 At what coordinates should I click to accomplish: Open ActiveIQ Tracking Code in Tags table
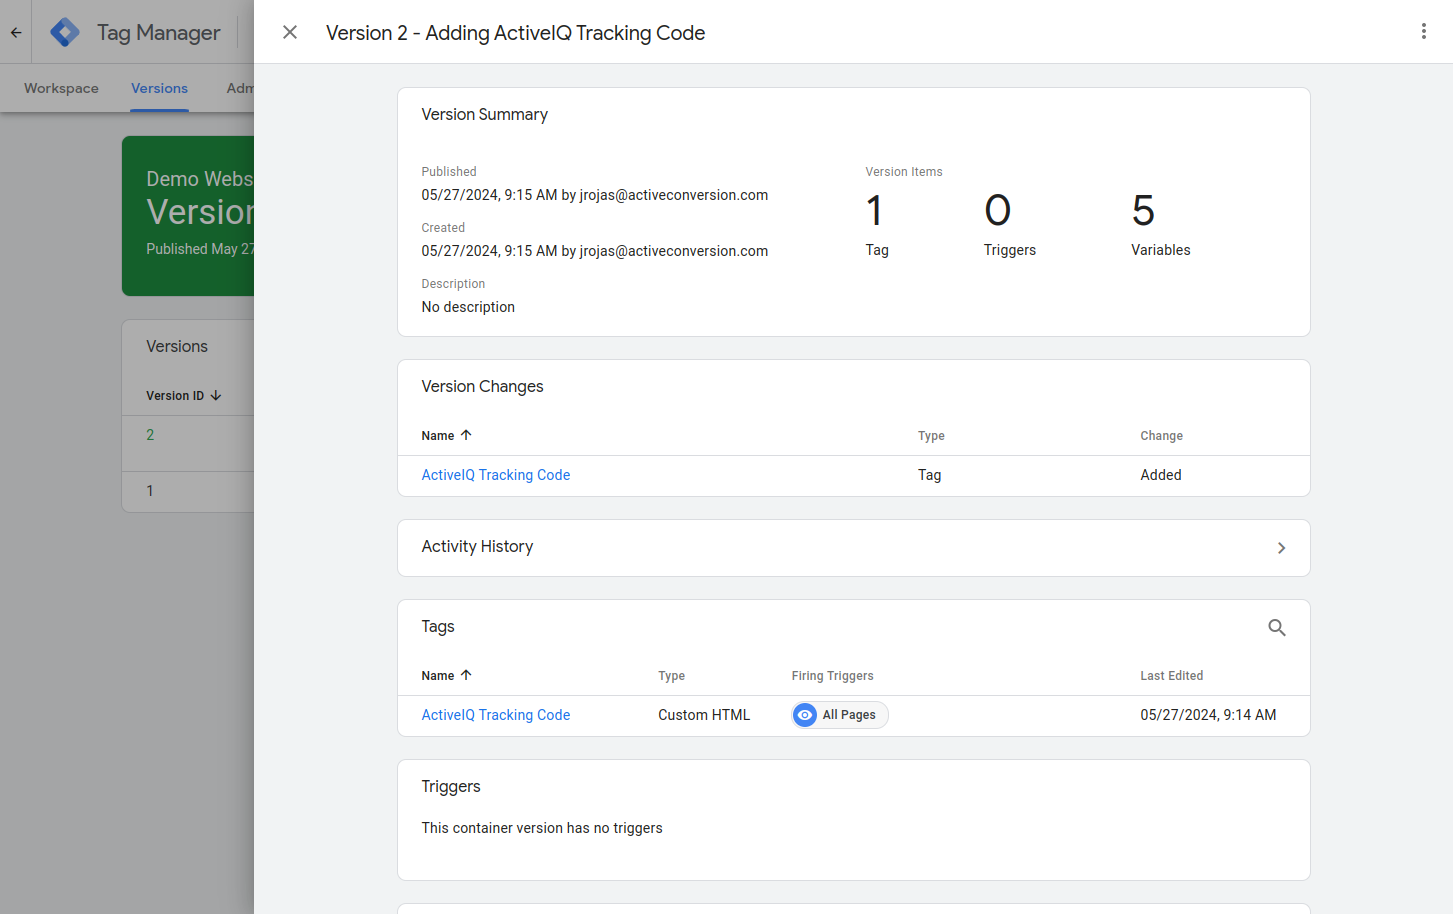click(x=496, y=715)
